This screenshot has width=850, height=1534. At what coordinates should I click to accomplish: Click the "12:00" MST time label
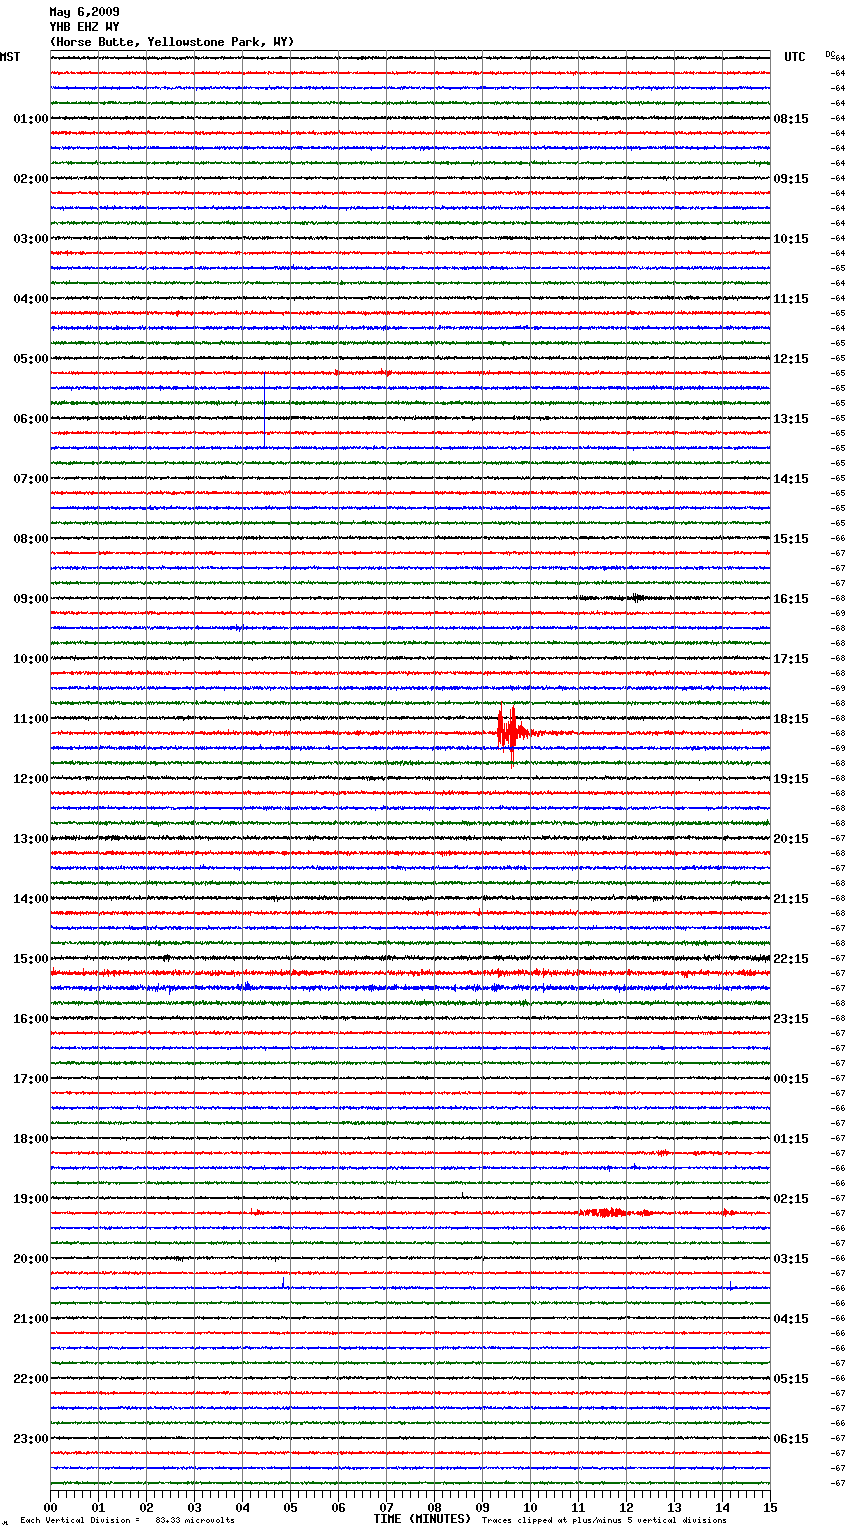tap(31, 779)
